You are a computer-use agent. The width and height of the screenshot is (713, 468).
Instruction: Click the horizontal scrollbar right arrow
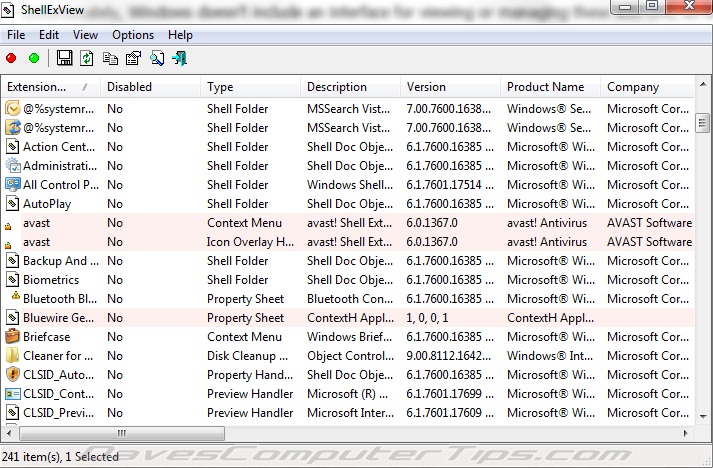tap(686, 433)
